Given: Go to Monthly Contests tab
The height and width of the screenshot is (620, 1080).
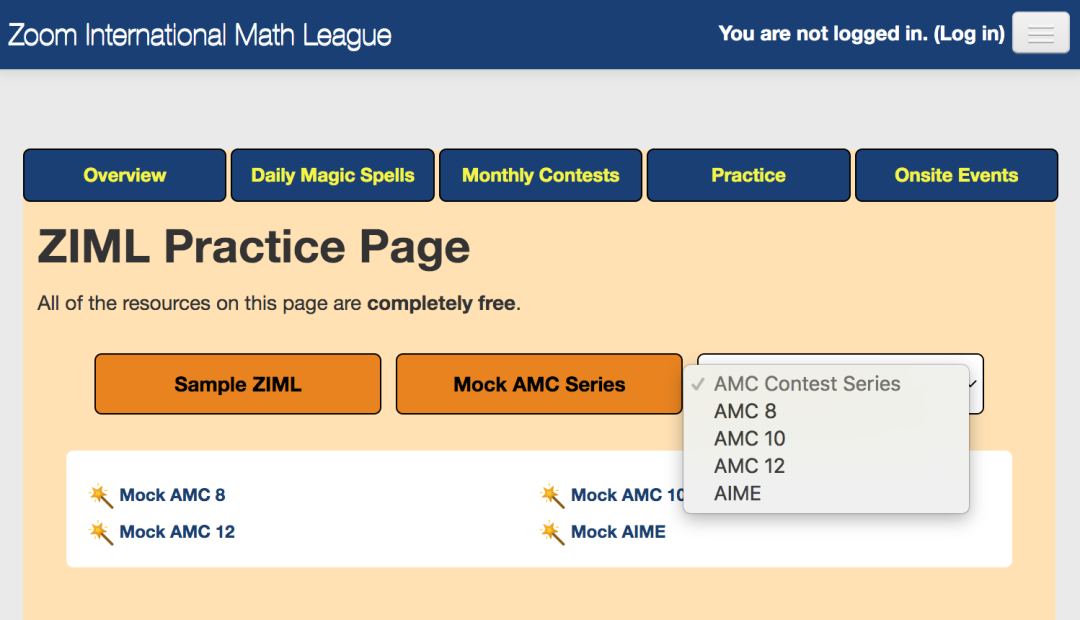Looking at the screenshot, I should pyautogui.click(x=540, y=175).
